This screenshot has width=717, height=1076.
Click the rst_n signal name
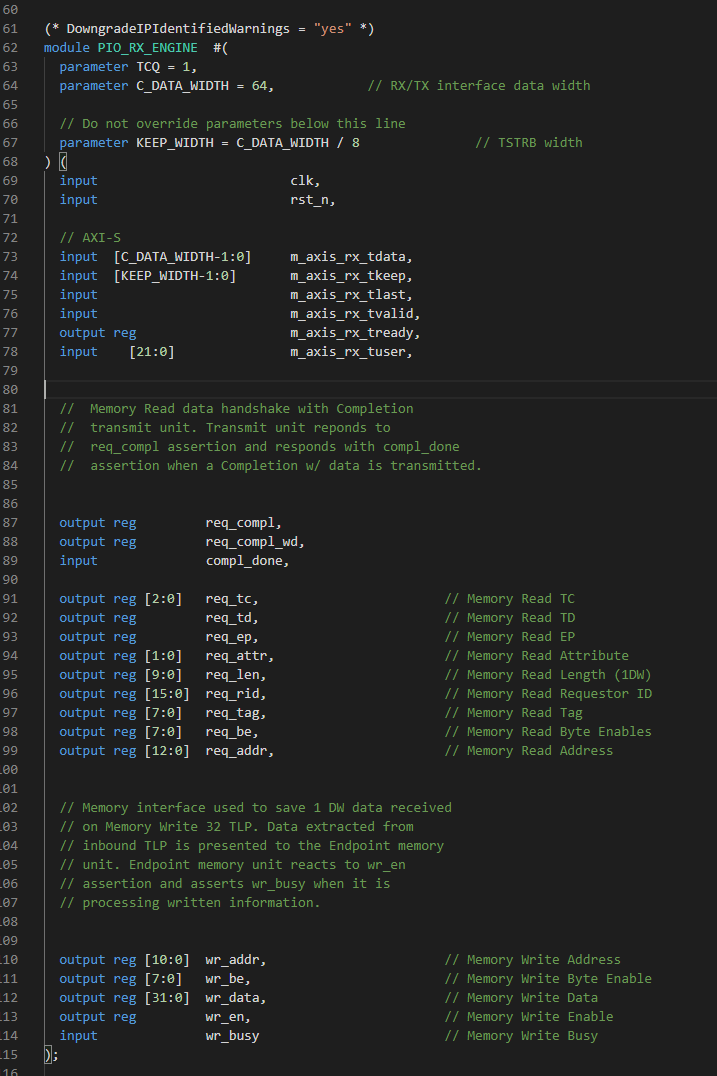[x=309, y=200]
